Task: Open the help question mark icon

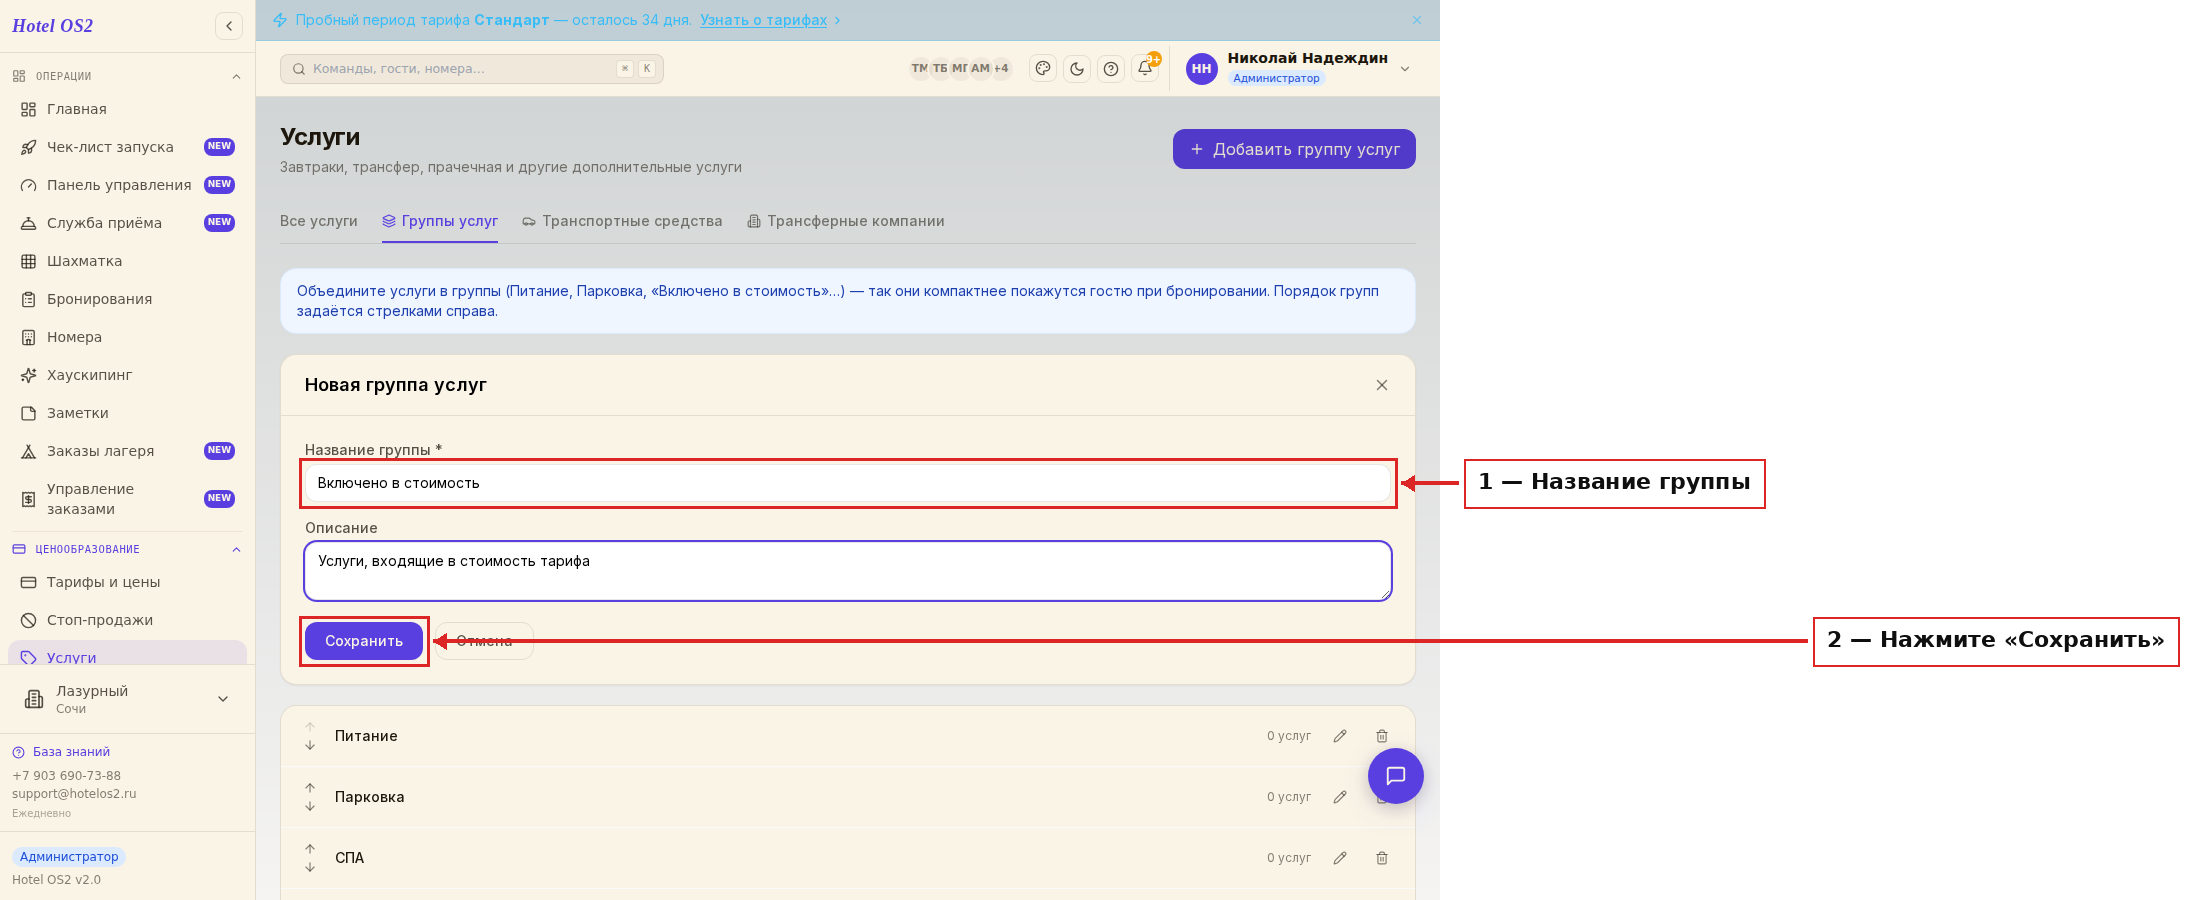Action: 1111,69
